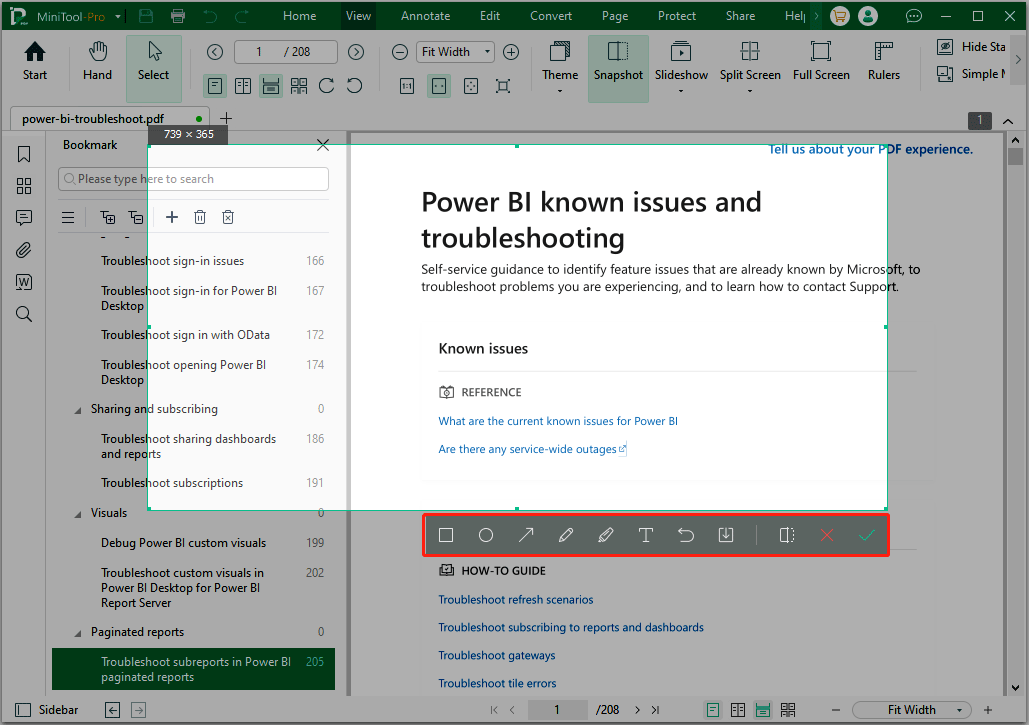Zoom in using plus circle icon
This screenshot has width=1029, height=725.
point(511,52)
